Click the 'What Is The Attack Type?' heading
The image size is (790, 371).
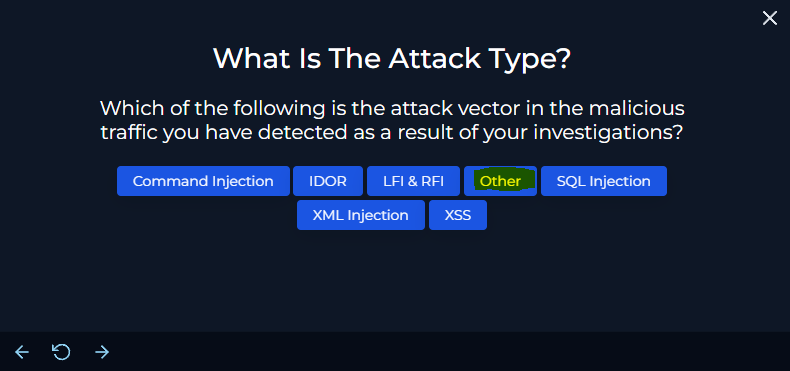[x=392, y=58]
